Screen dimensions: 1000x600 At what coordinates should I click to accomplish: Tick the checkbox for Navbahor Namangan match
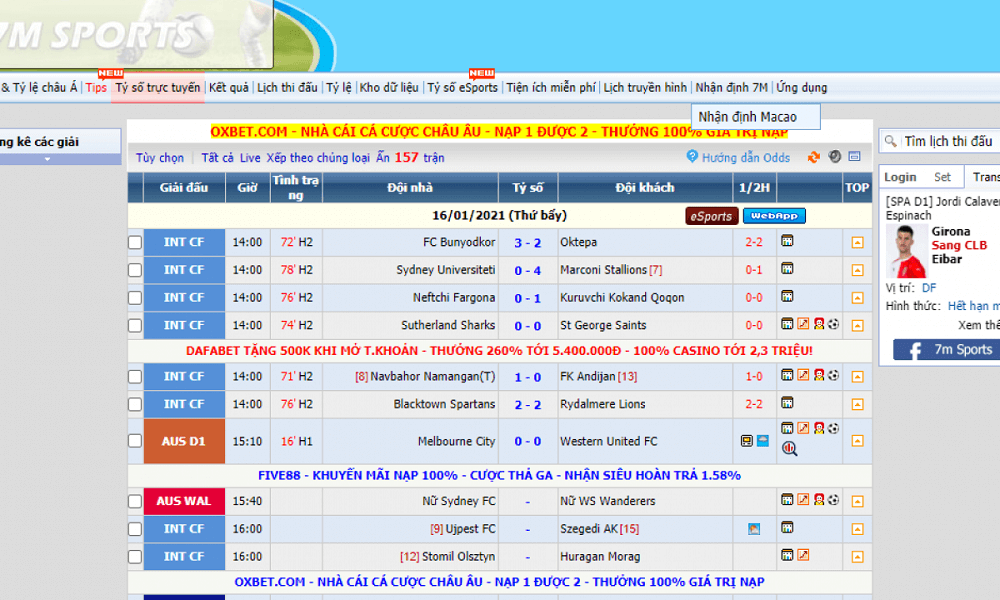(x=135, y=376)
